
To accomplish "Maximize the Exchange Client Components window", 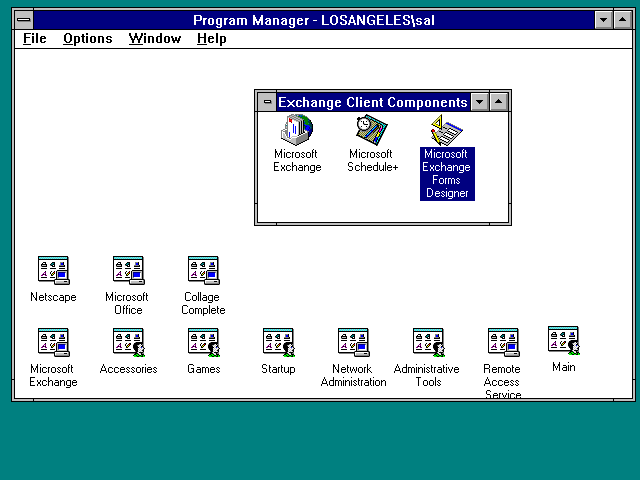I will (x=498, y=102).
